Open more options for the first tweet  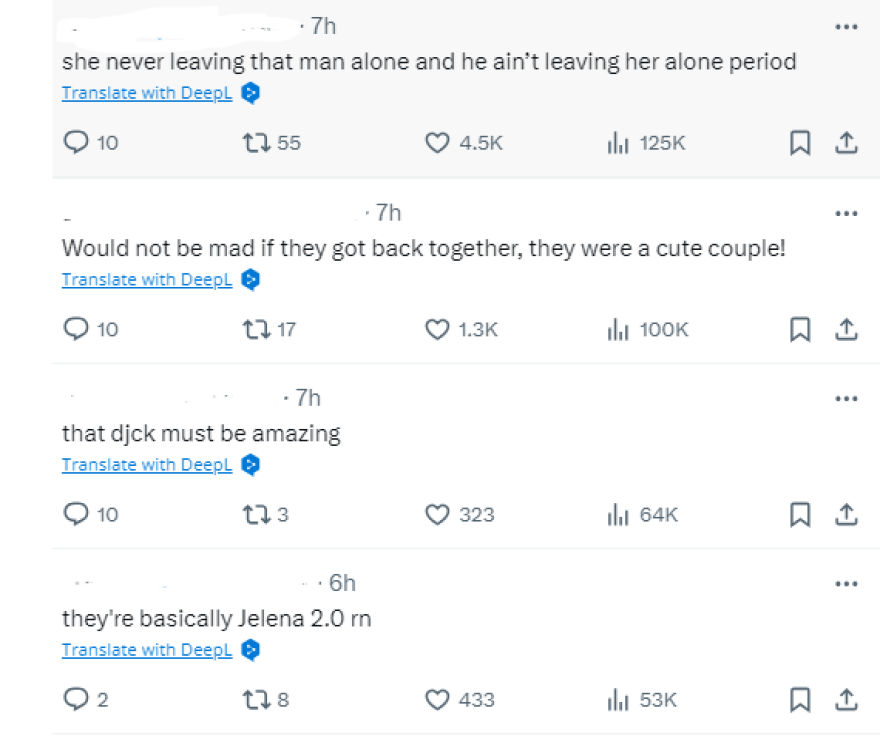[846, 26]
